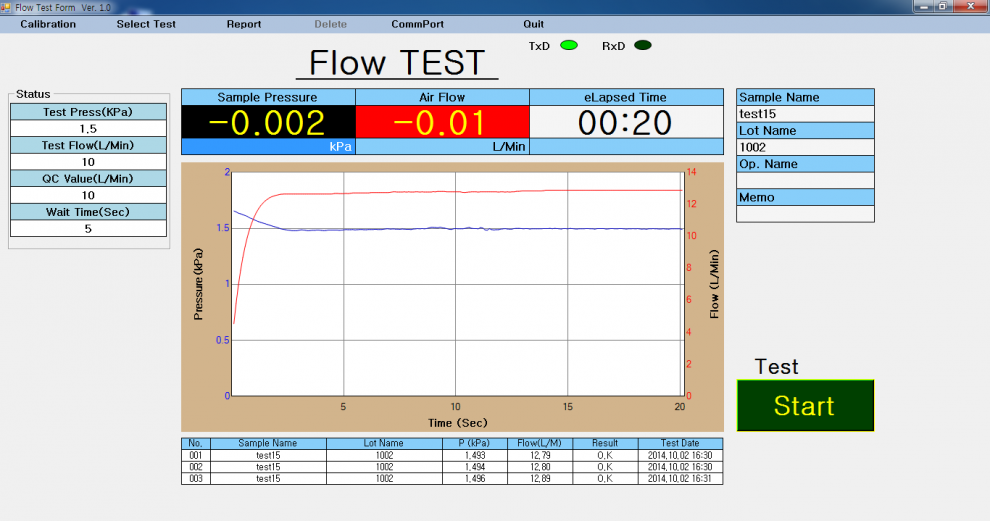Click the Sample Pressure reading -0.002
This screenshot has height=521, width=990.
268,122
